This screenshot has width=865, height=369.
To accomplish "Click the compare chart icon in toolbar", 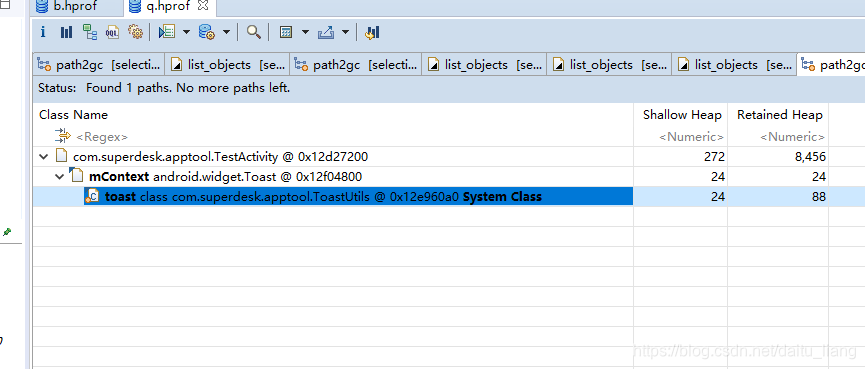I will click(372, 33).
